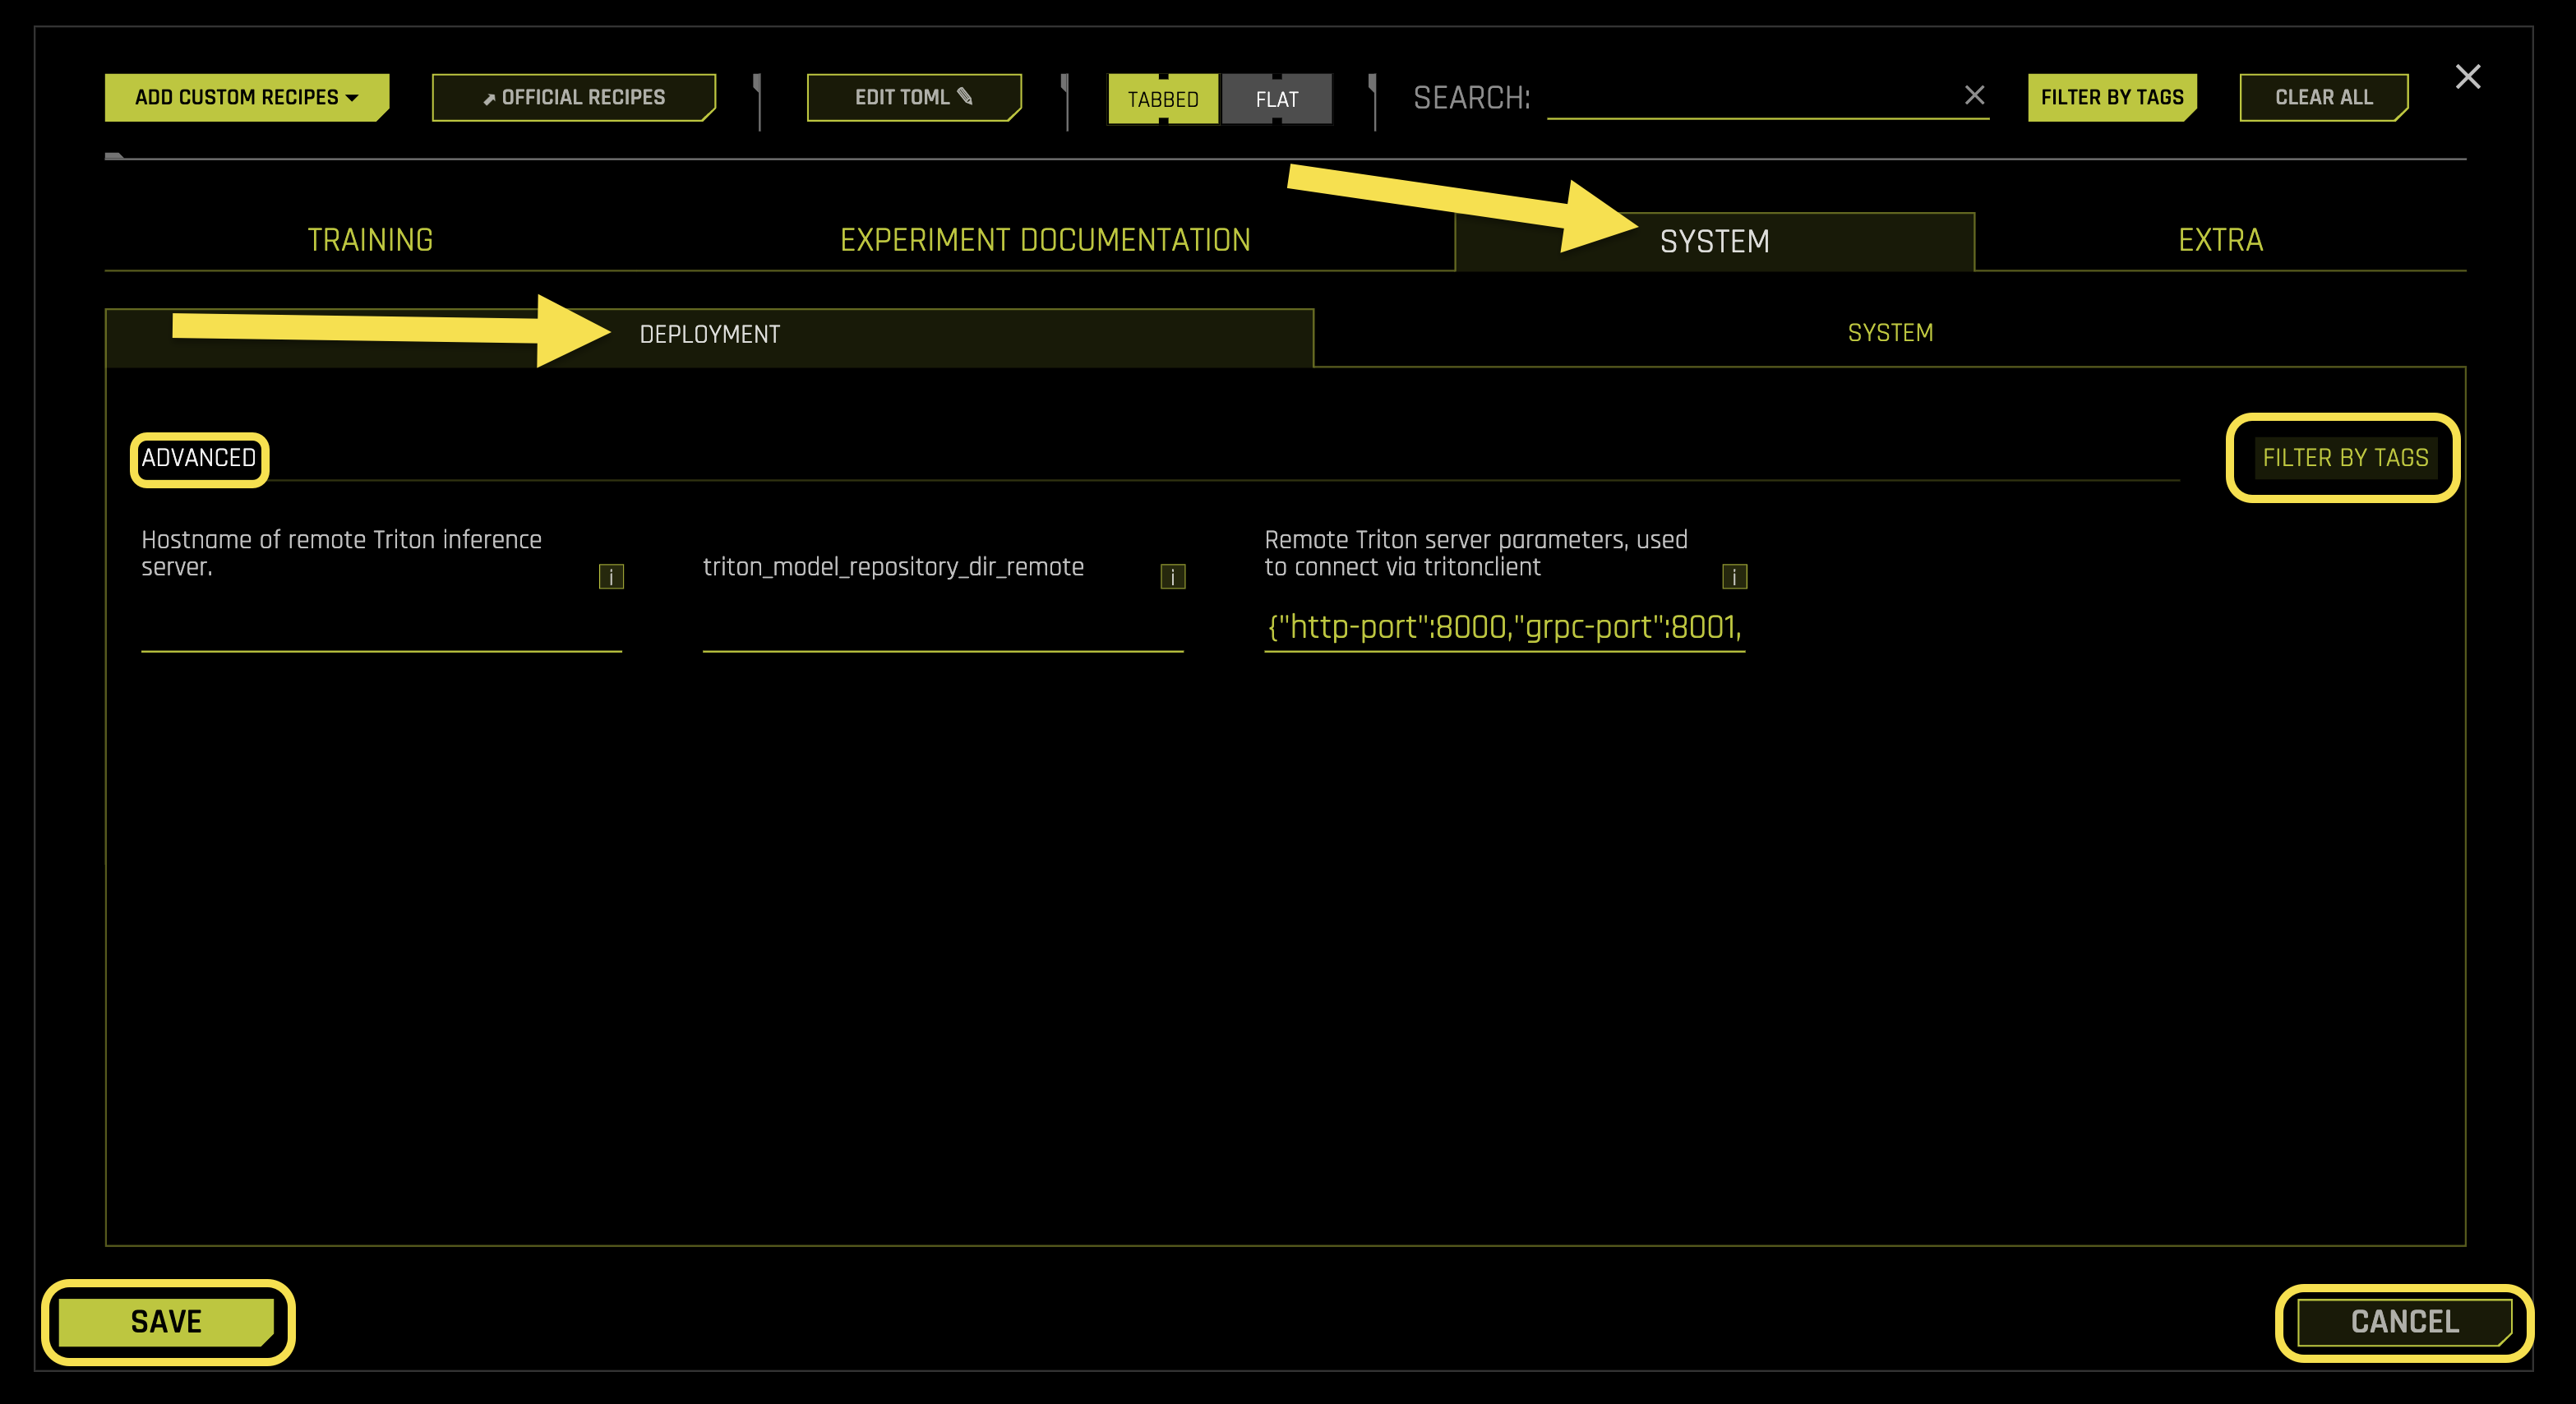2576x1404 pixels.
Task: Select the System subtab under System
Action: 1890,332
